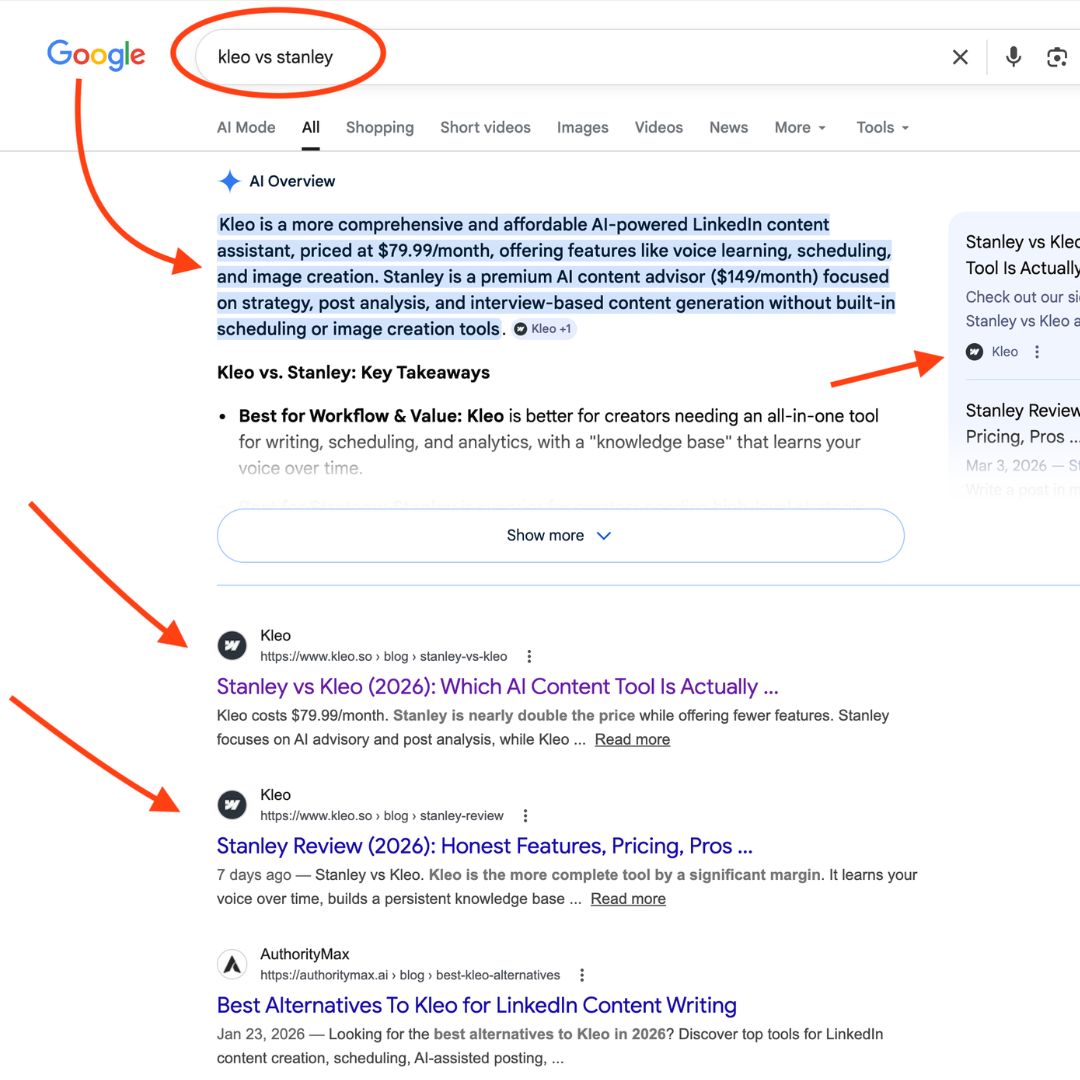The image size is (1080, 1080).
Task: Expand AI Overview with Show more
Action: point(560,536)
